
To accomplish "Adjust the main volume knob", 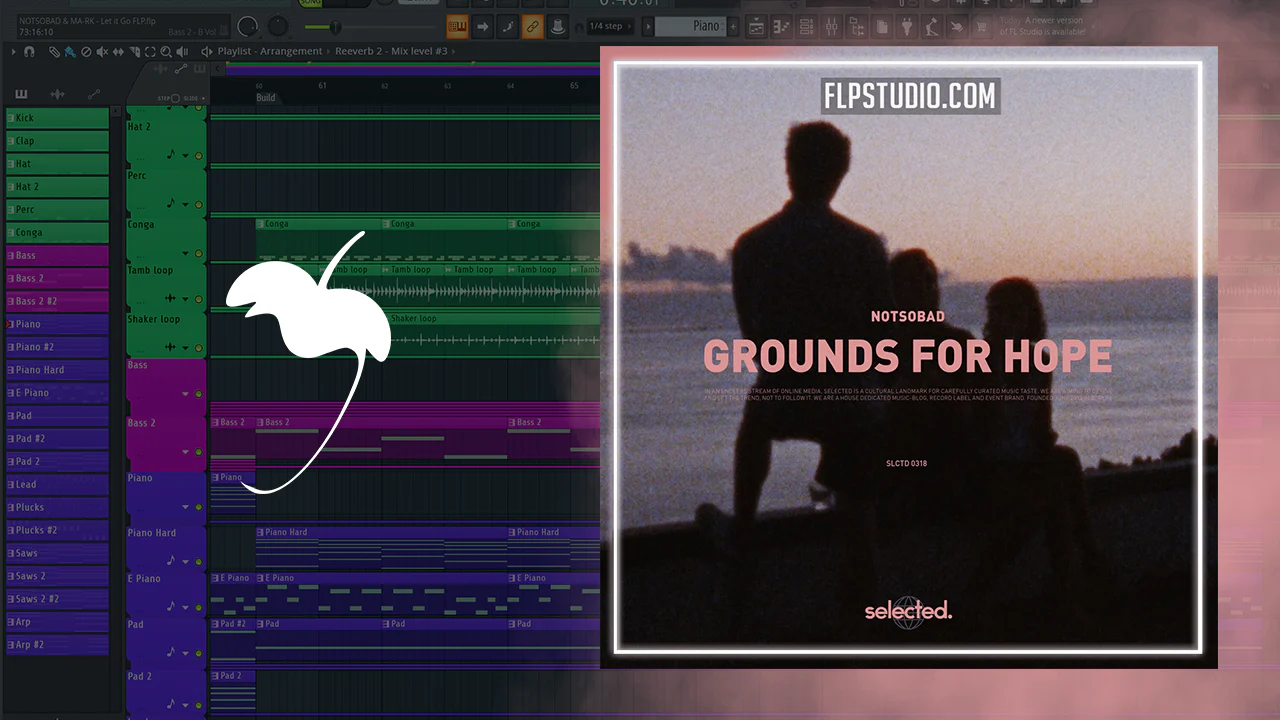I will coord(247,27).
